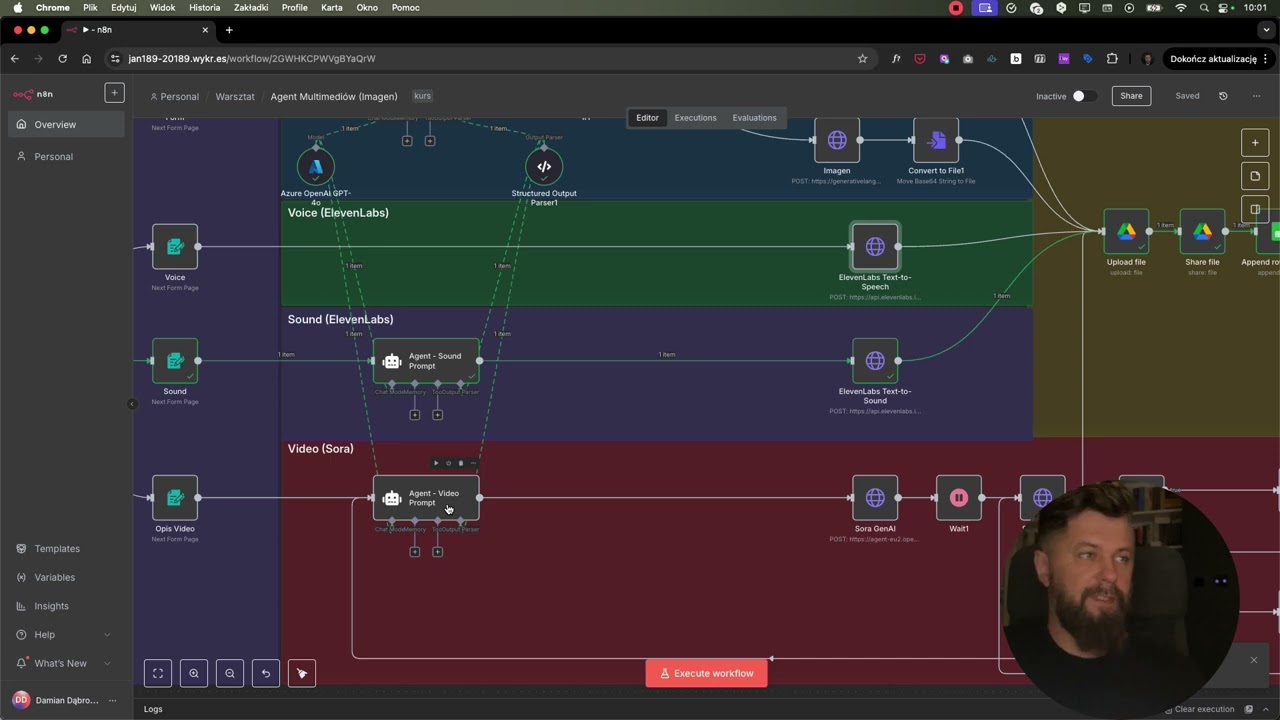Screen dimensions: 1280x720
Task: Select the Voice form node
Action: coord(175,246)
